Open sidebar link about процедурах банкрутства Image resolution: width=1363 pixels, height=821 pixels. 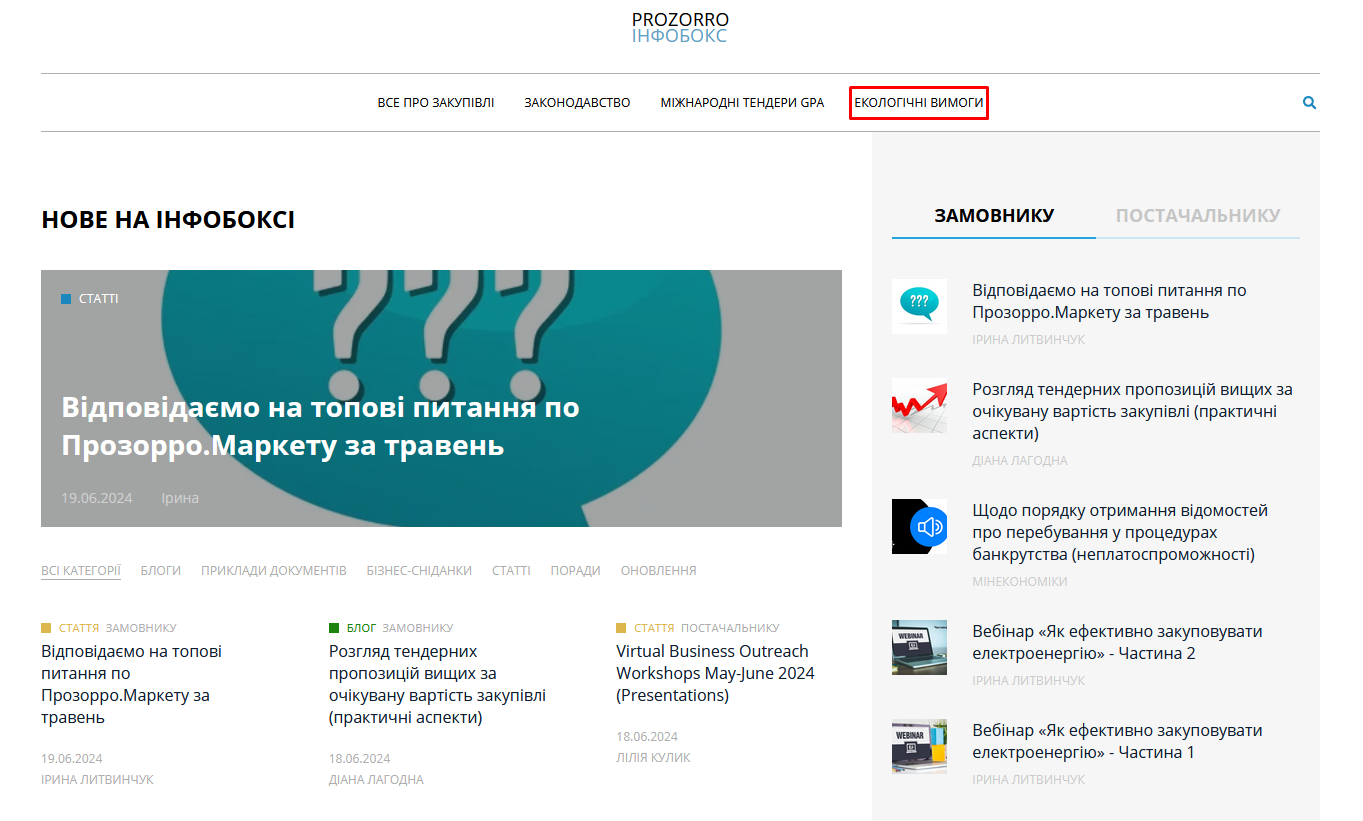click(x=1120, y=532)
